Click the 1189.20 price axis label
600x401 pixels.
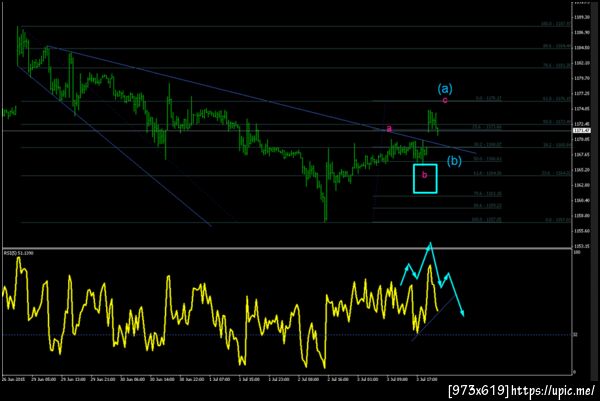[582, 17]
